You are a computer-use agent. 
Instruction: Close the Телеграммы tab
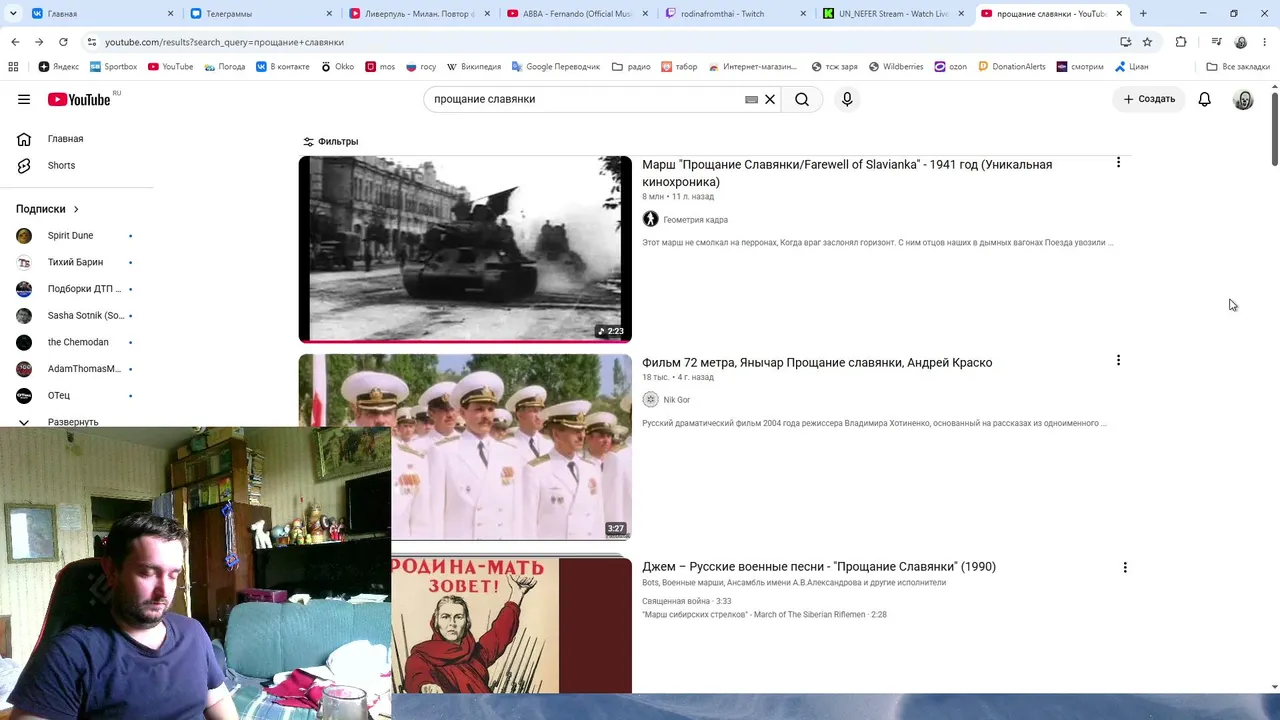[328, 14]
